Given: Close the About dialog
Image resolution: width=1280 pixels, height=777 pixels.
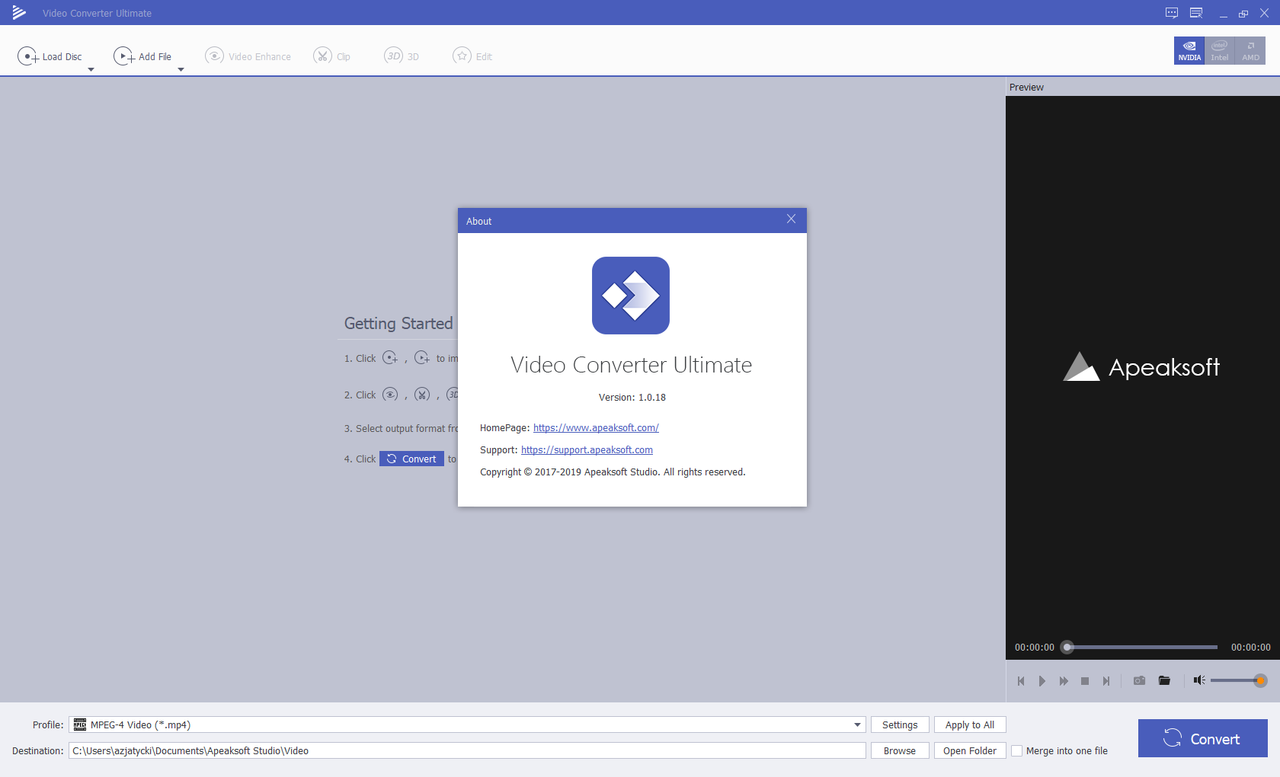Looking at the screenshot, I should tap(791, 219).
